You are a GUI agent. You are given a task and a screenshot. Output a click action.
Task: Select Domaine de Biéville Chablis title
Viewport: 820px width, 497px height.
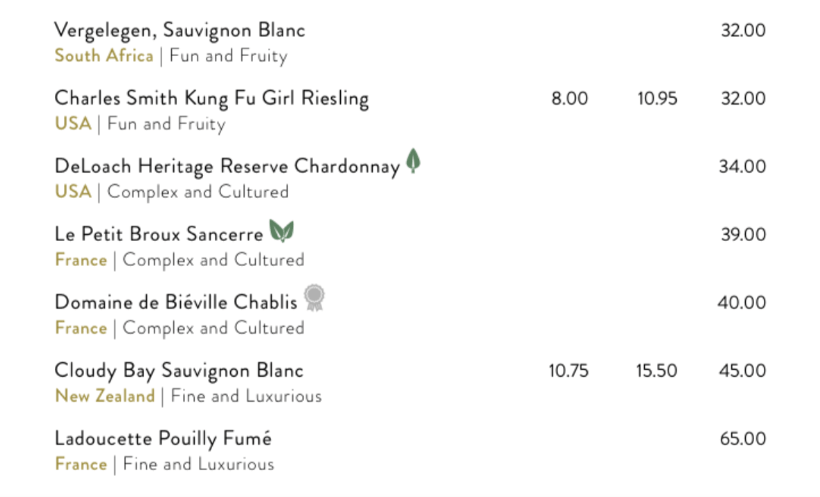pos(176,302)
